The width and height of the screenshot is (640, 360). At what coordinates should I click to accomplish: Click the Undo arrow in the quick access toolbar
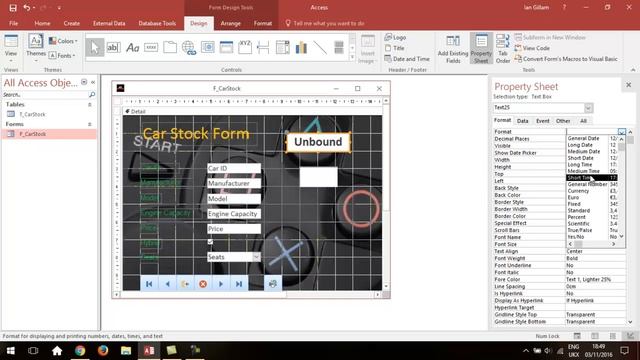click(x=27, y=8)
